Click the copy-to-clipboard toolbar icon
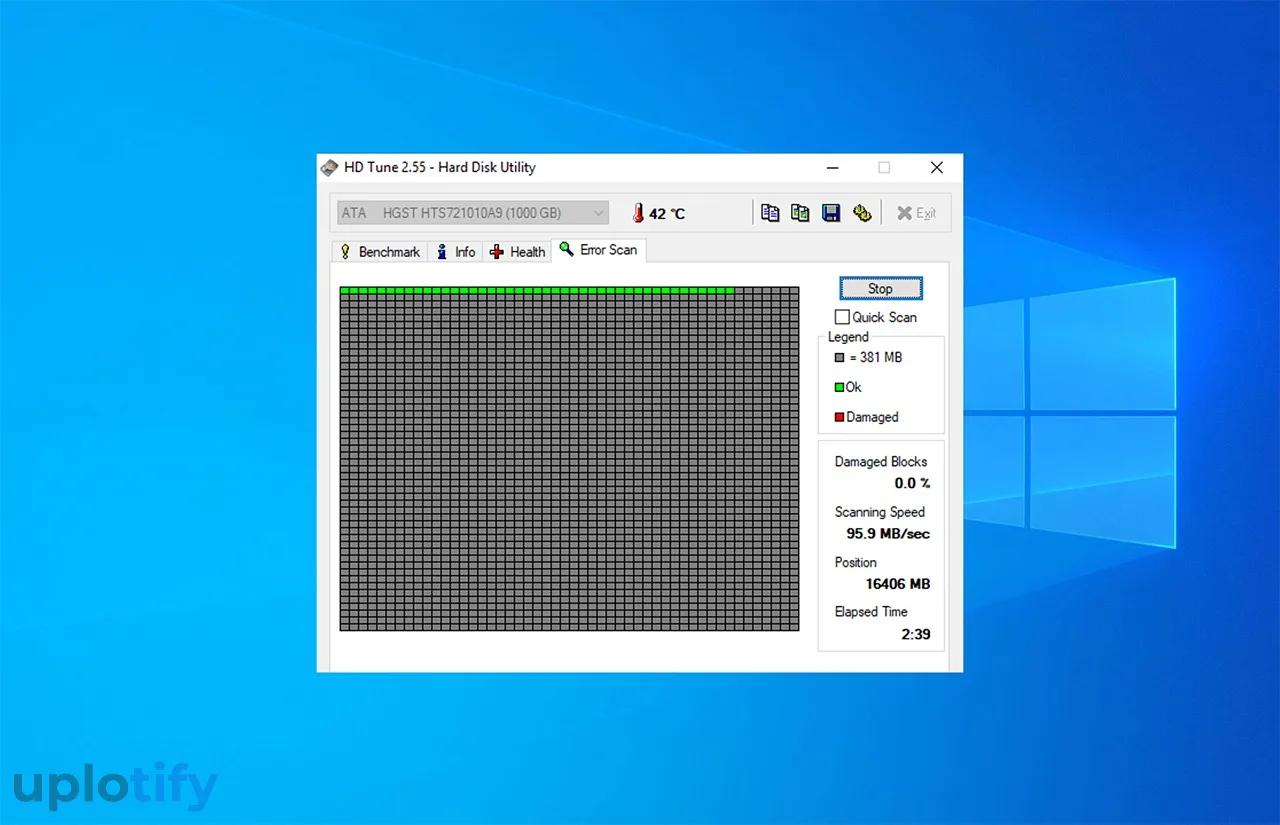The image size is (1280, 825). point(770,213)
